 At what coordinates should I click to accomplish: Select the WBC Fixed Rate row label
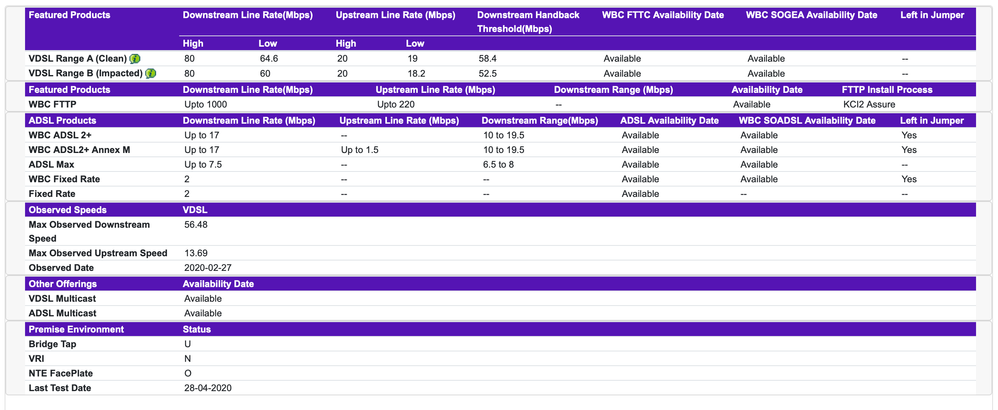(64, 179)
